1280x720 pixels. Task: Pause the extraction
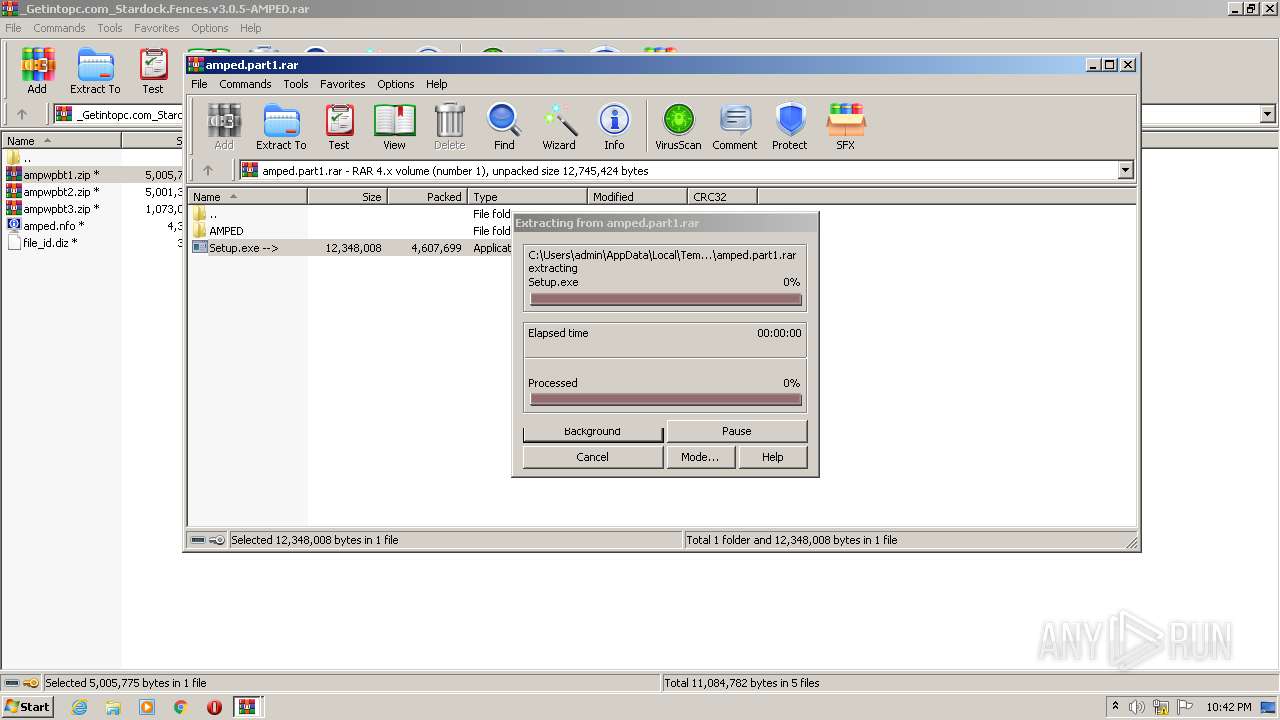pos(736,431)
